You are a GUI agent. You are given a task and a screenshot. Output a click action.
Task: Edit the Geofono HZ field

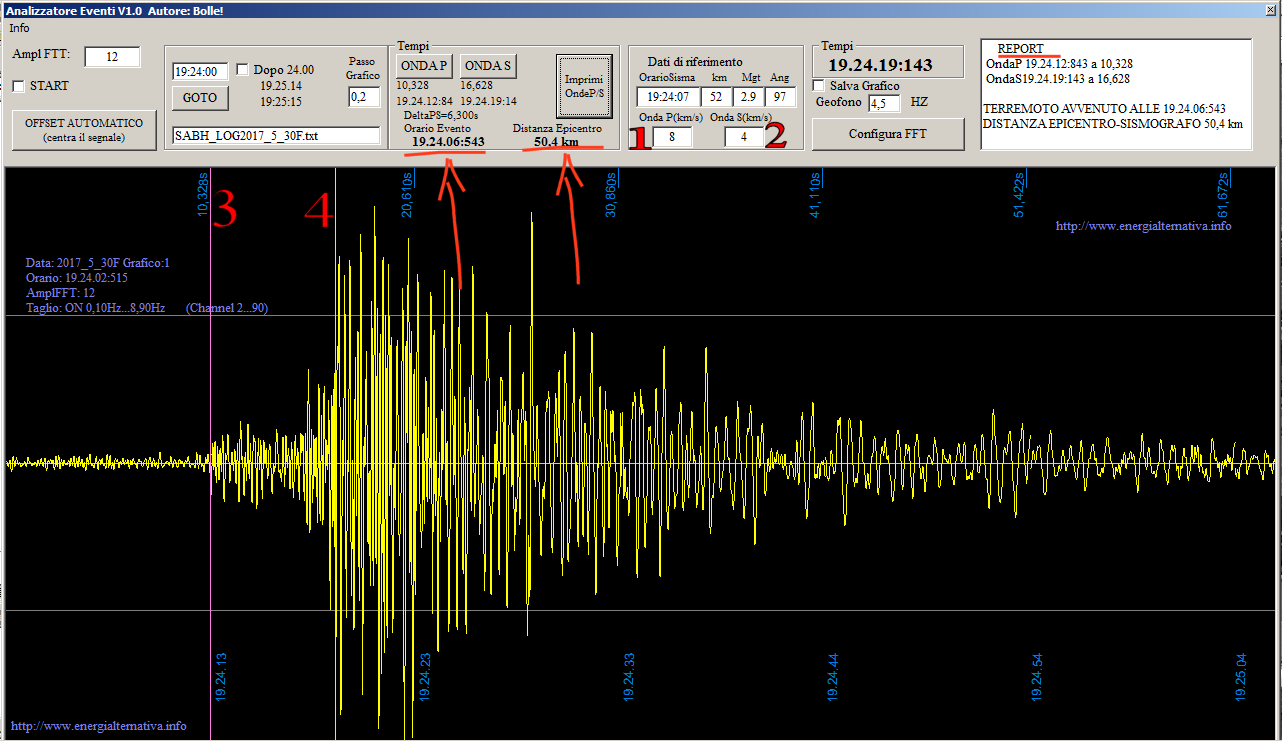pyautogui.click(x=884, y=103)
